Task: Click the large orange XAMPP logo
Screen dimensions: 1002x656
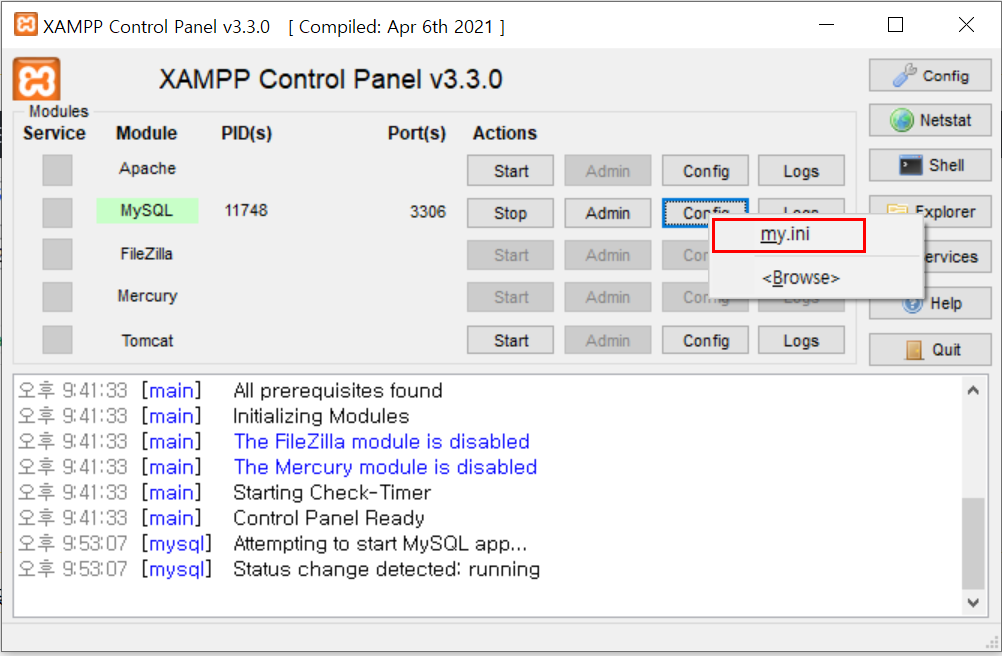Action: (x=36, y=80)
